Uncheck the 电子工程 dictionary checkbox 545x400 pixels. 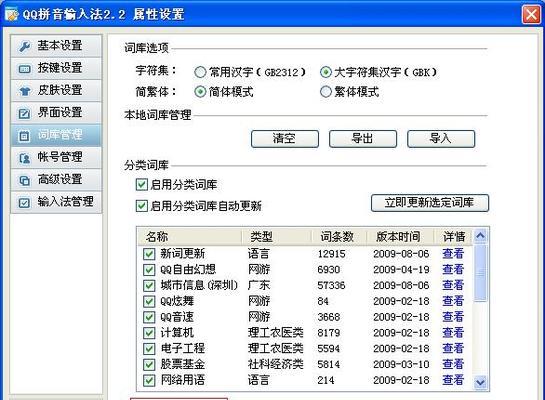click(x=149, y=349)
